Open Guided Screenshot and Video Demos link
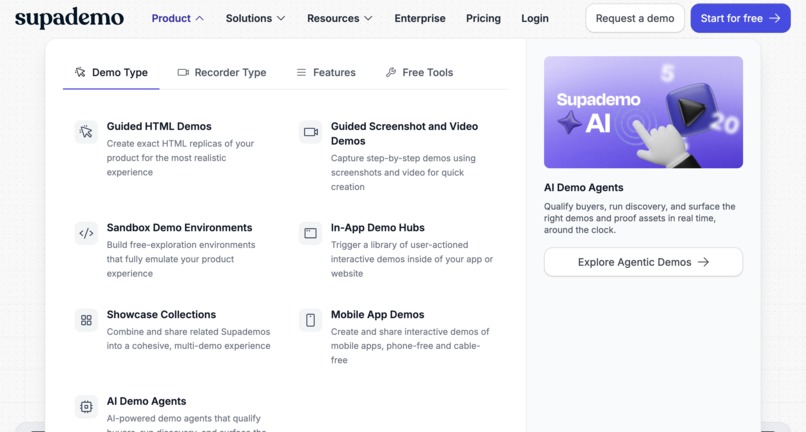This screenshot has height=432, width=806. [x=405, y=134]
